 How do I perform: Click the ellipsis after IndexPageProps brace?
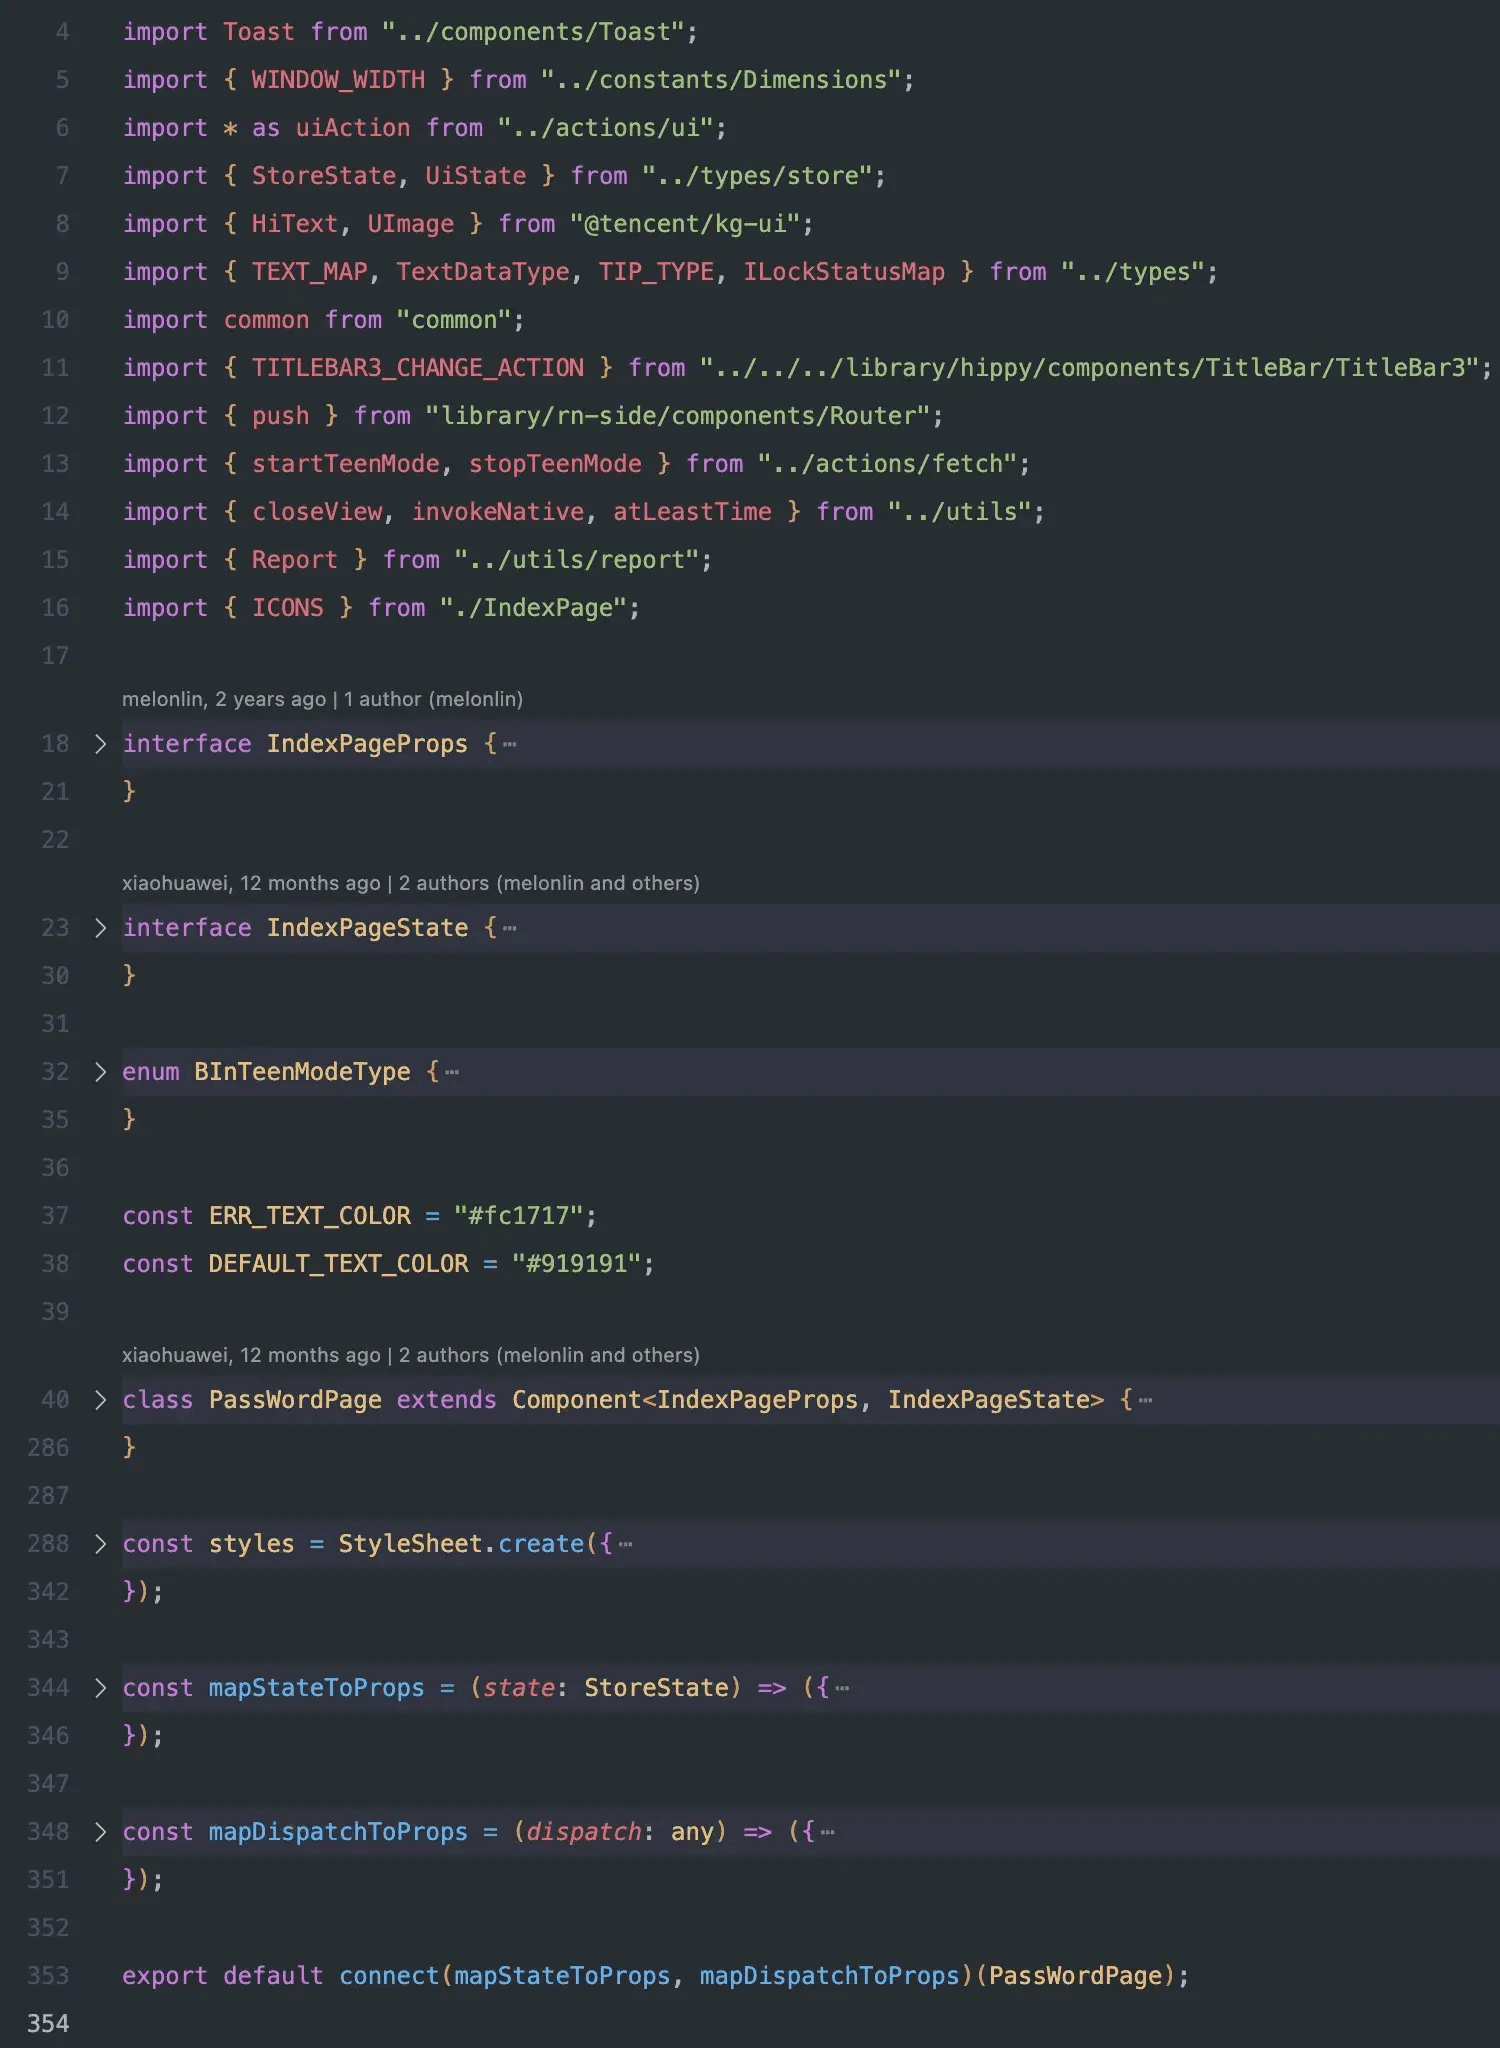510,745
